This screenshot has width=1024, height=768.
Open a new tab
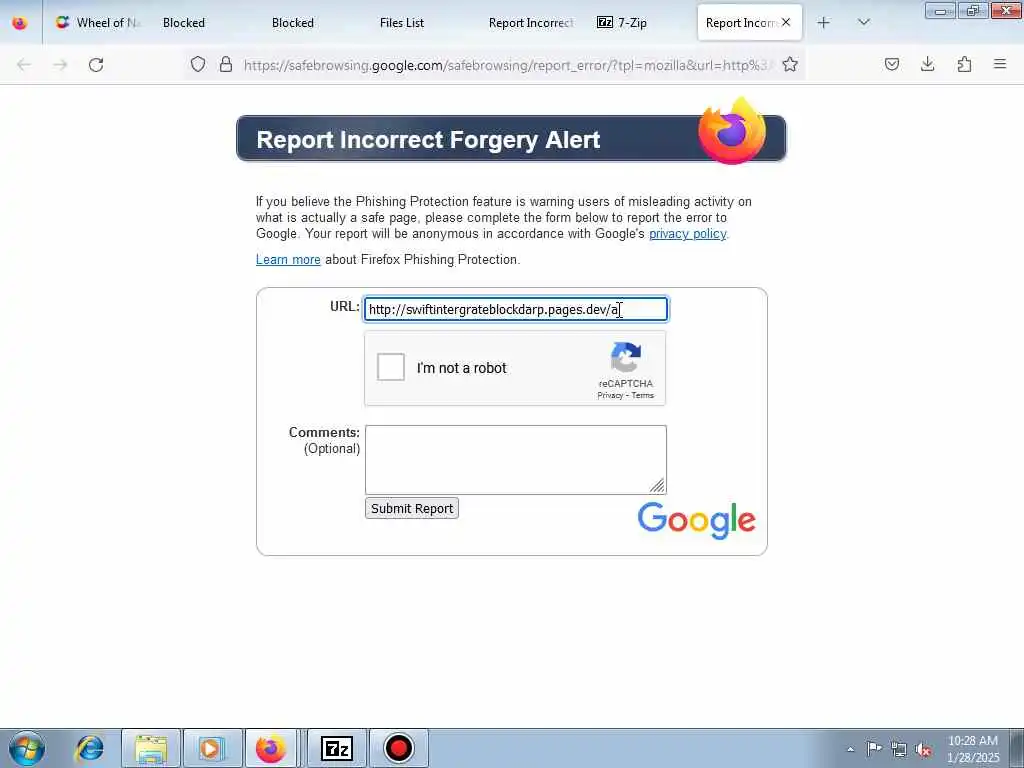(x=824, y=22)
